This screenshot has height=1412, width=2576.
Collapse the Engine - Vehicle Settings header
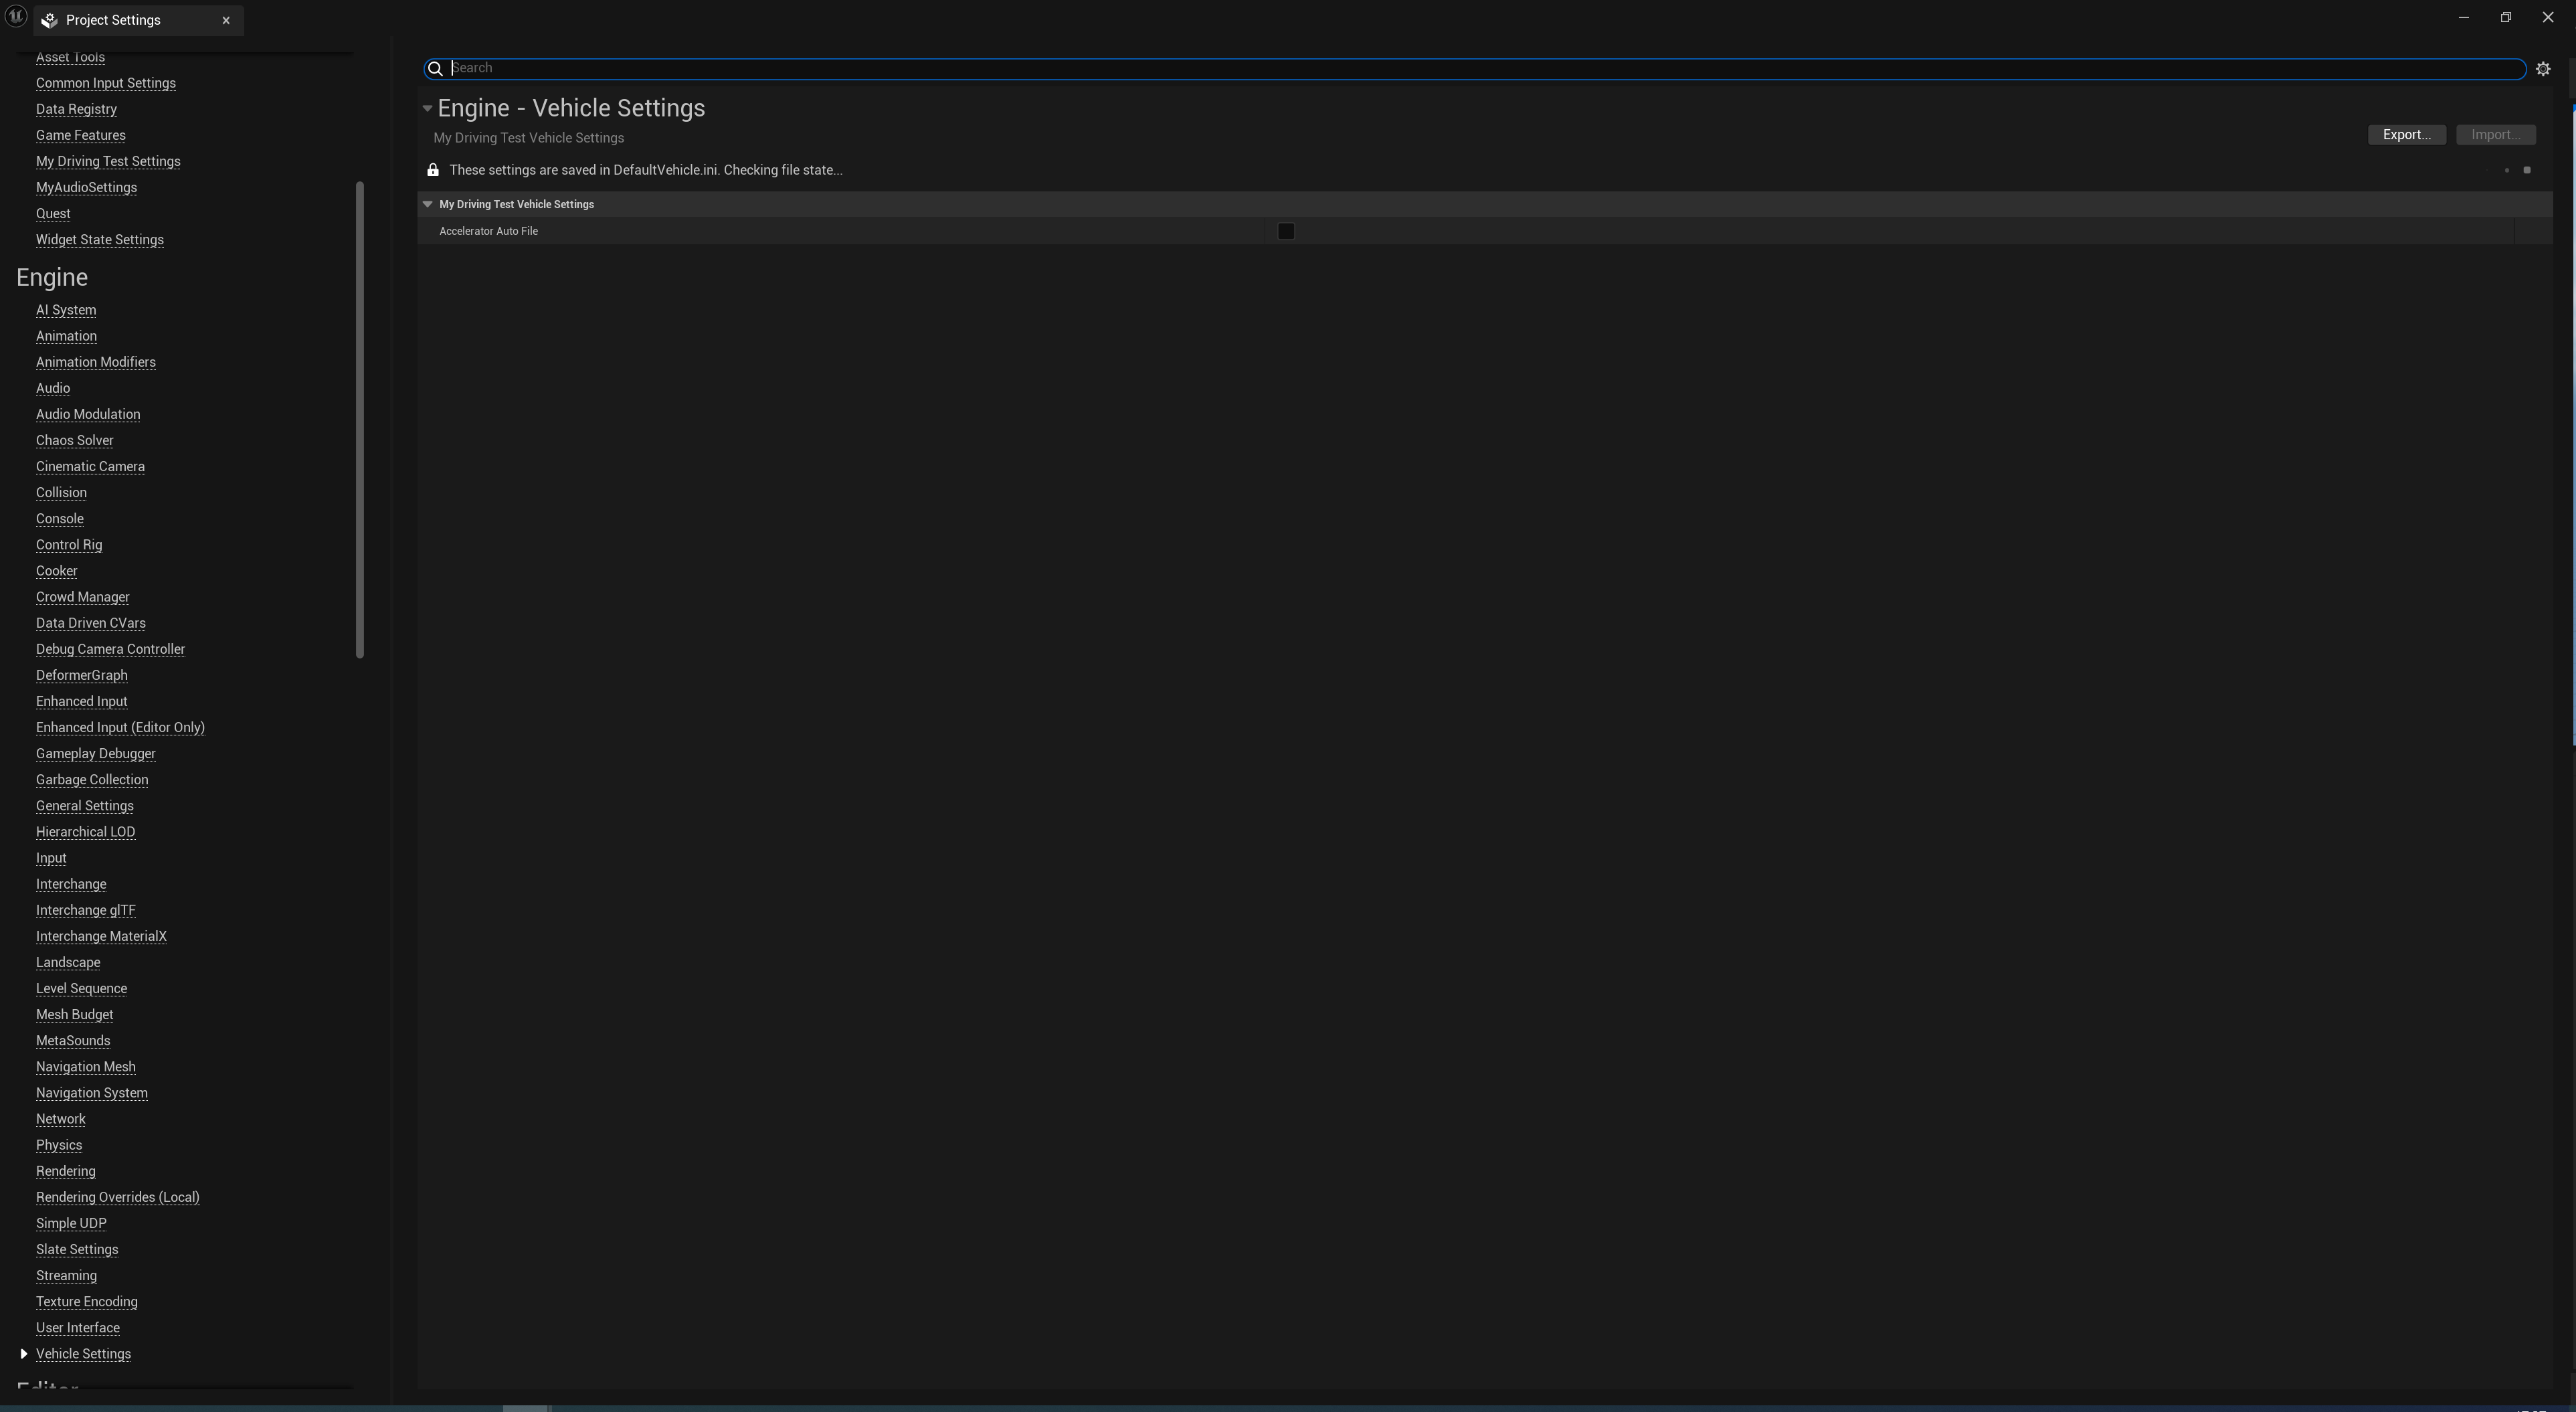pyautogui.click(x=427, y=108)
